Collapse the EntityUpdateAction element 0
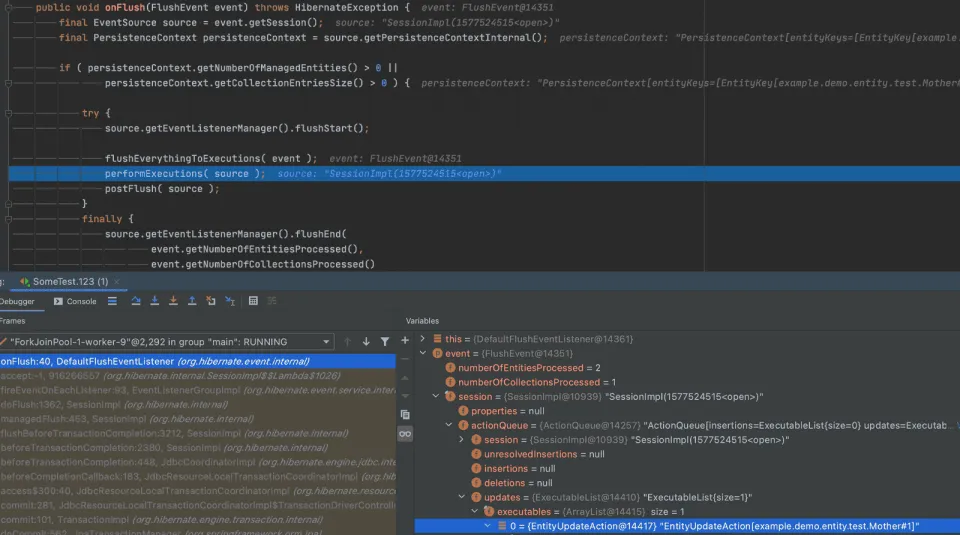 [x=487, y=526]
